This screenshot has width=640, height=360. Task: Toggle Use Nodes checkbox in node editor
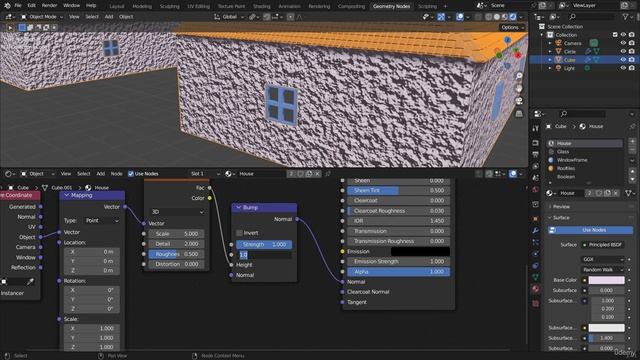pyautogui.click(x=131, y=174)
